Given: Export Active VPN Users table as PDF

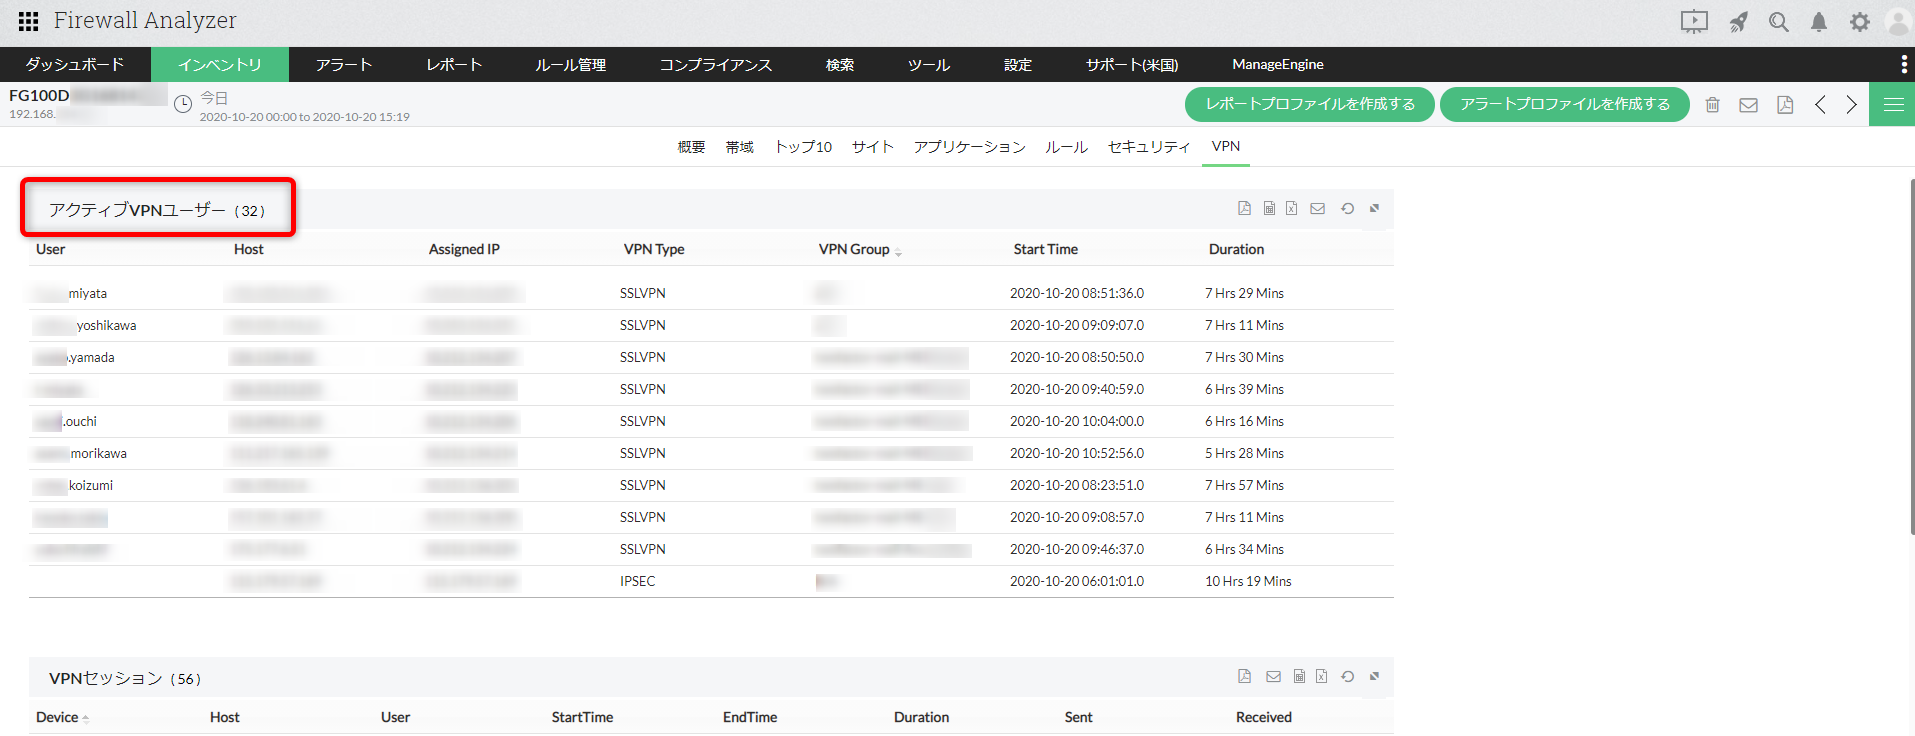Looking at the screenshot, I should click(1244, 208).
